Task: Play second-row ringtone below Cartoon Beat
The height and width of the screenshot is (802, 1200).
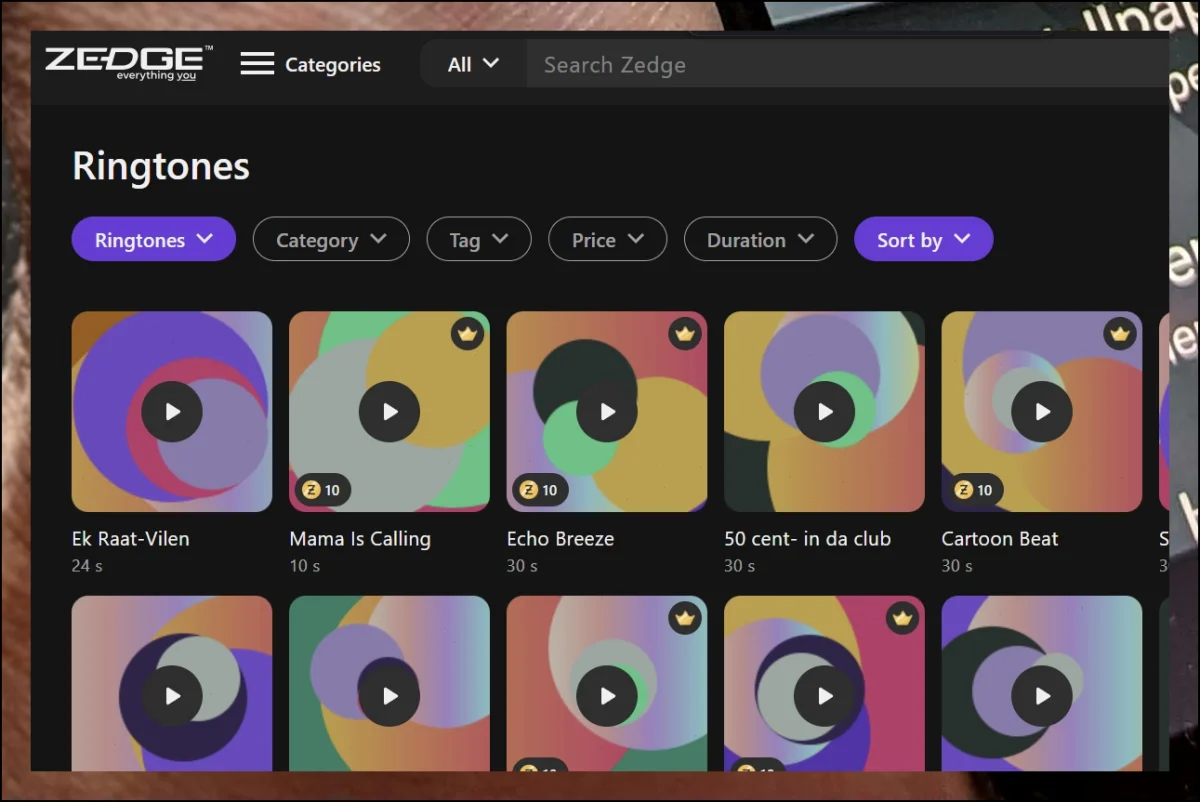Action: point(1042,696)
